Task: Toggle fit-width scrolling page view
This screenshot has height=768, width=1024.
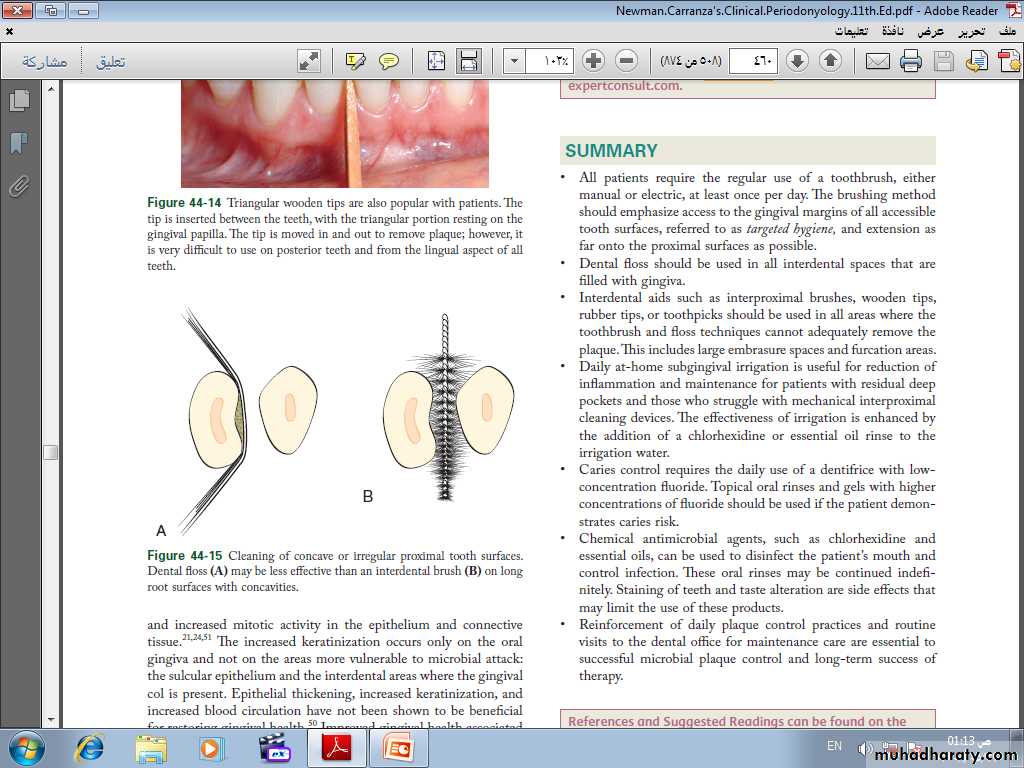Action: pyautogui.click(x=468, y=61)
